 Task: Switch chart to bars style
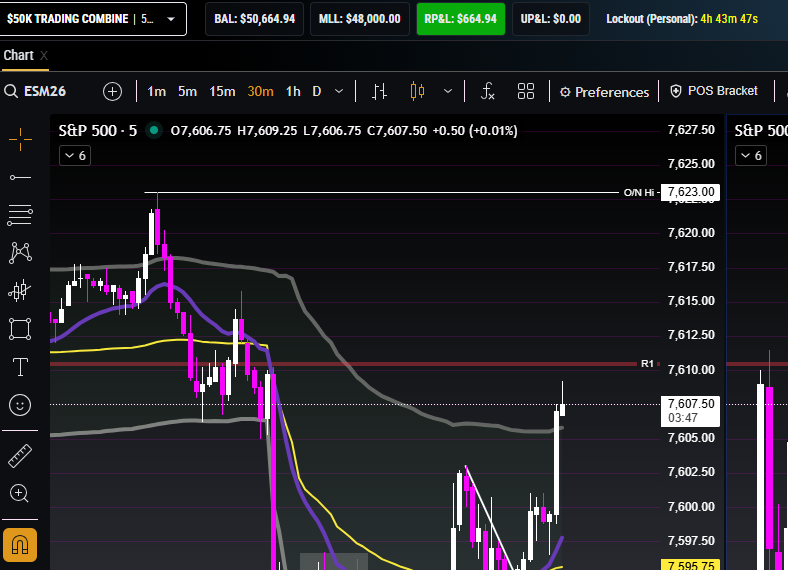click(x=379, y=91)
